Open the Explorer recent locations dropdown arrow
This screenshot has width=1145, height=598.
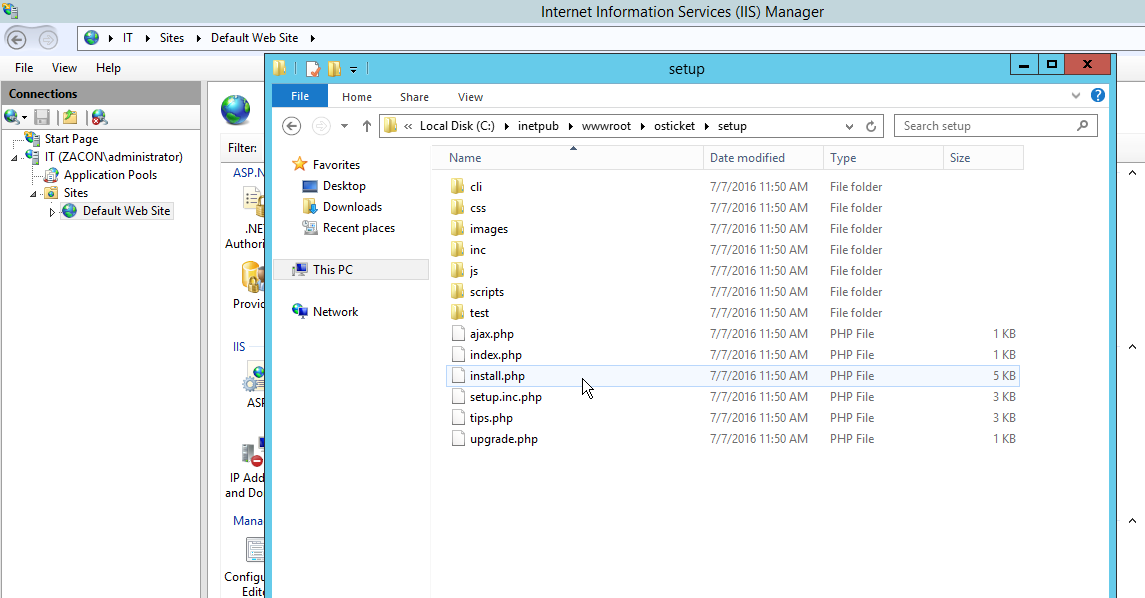[x=344, y=126]
